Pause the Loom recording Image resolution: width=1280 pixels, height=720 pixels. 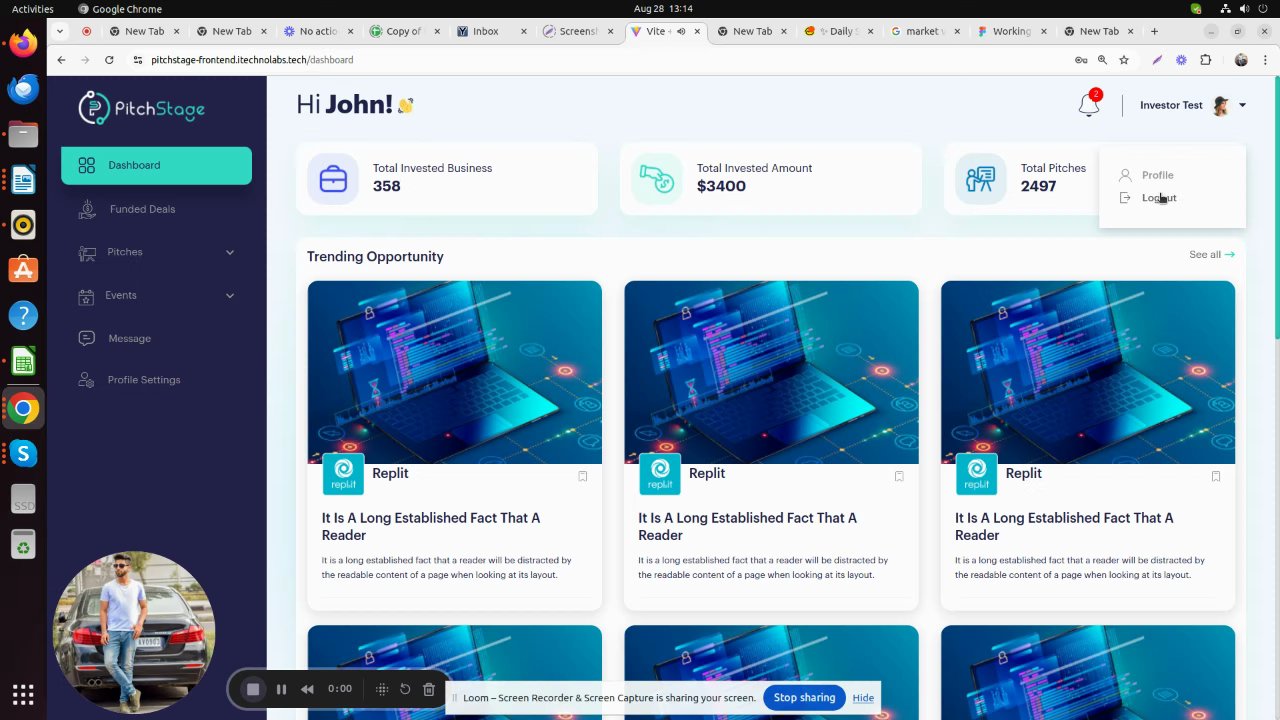281,689
